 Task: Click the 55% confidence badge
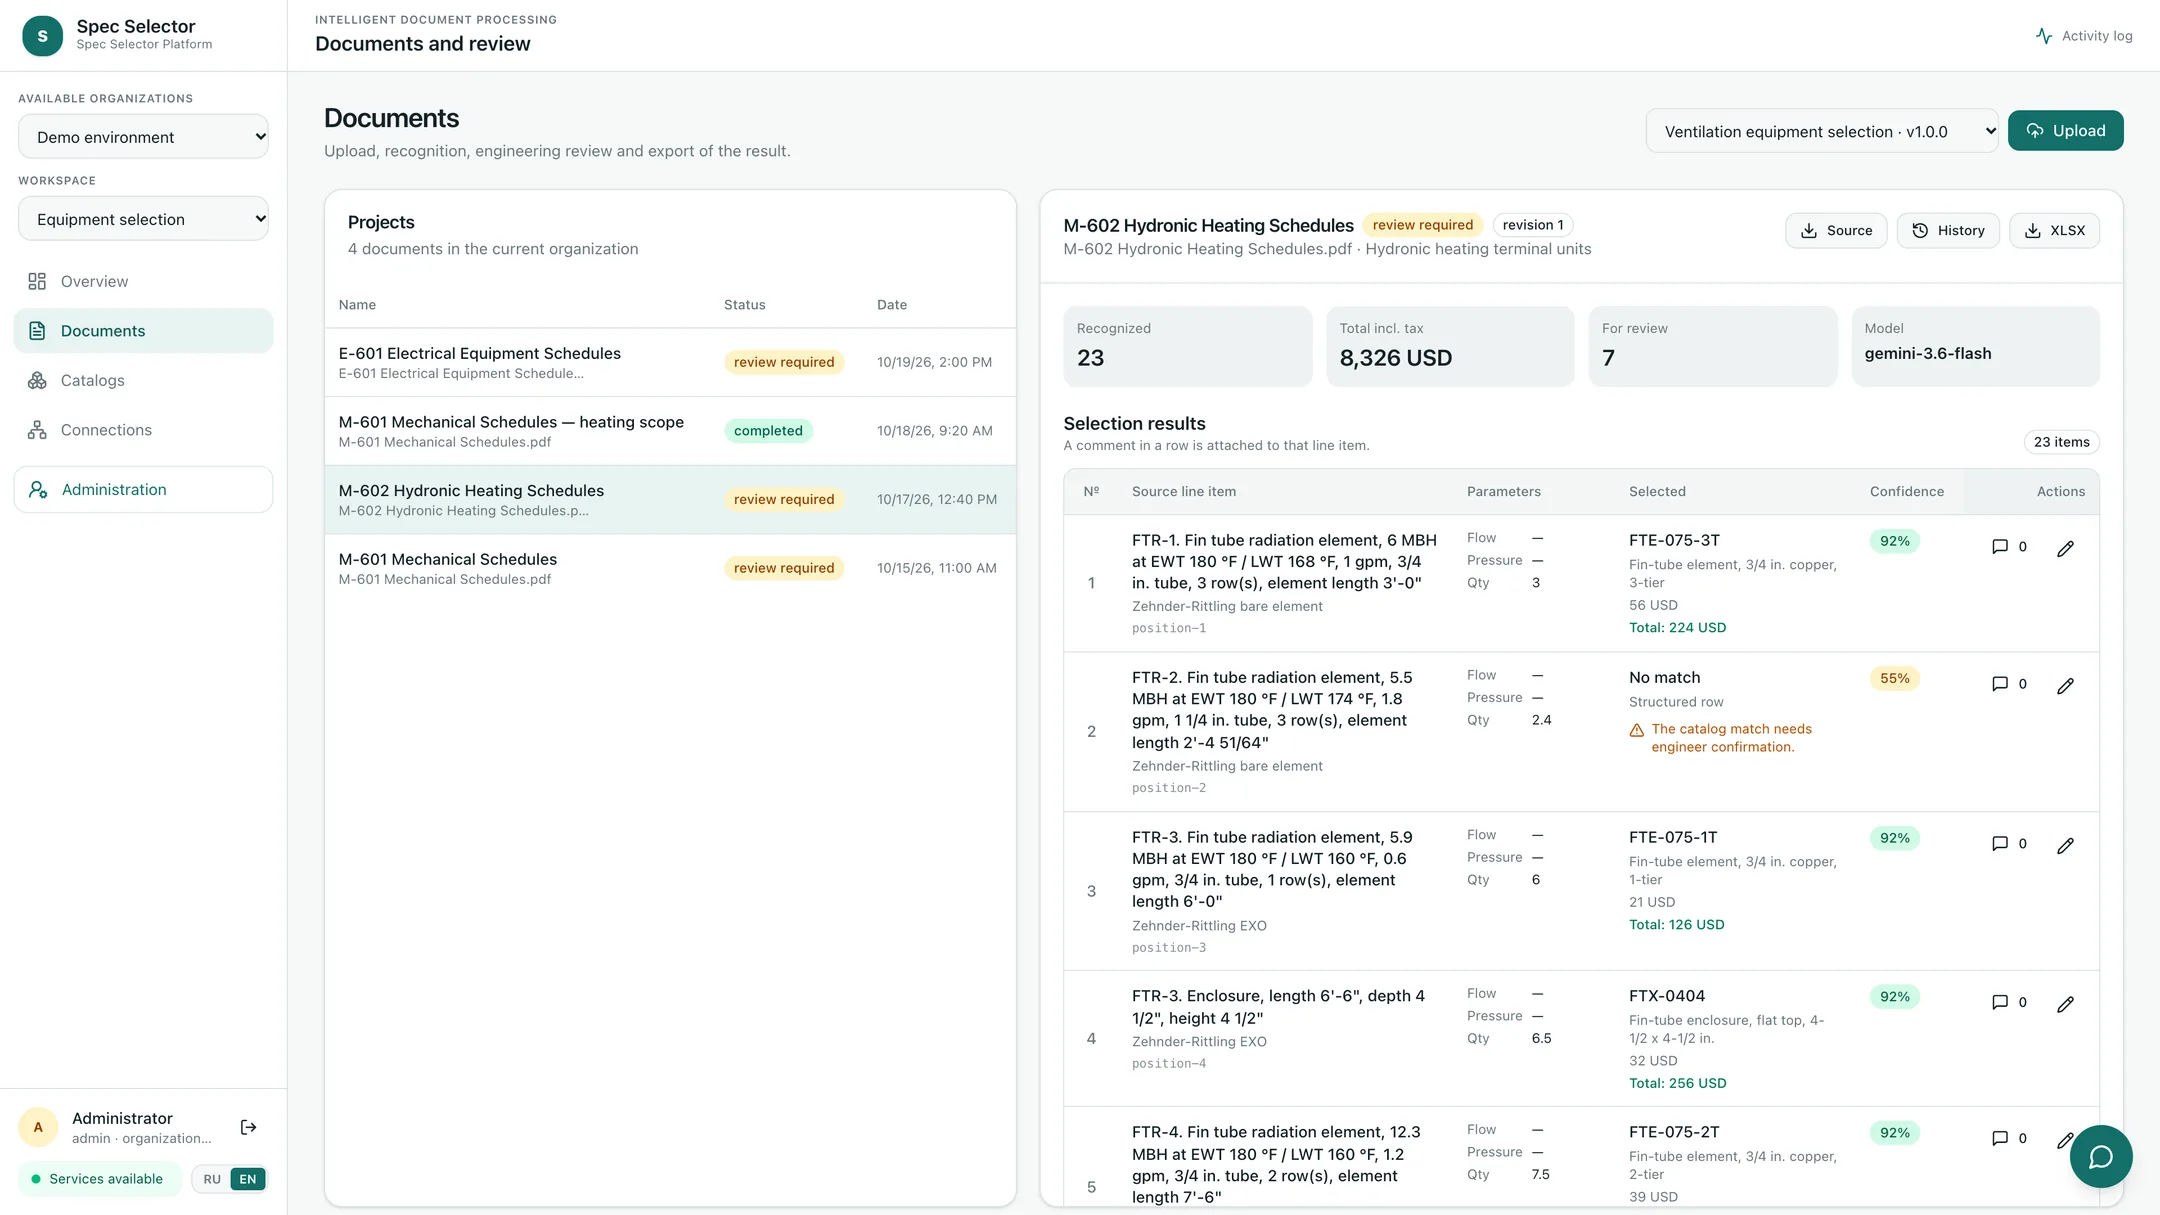click(1894, 678)
